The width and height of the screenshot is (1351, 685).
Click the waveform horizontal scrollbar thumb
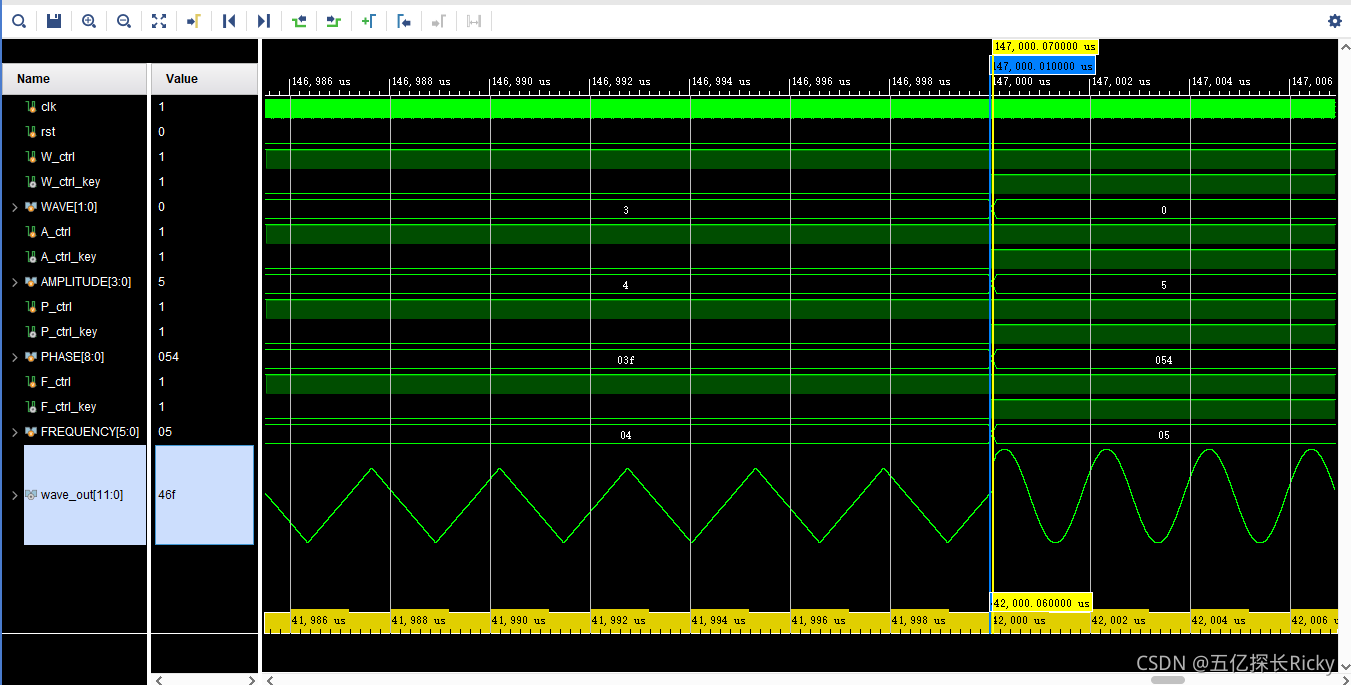click(1167, 680)
